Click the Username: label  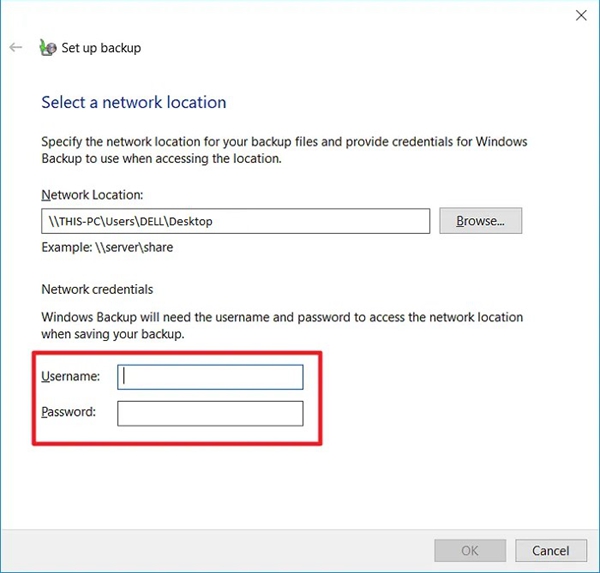pos(70,376)
